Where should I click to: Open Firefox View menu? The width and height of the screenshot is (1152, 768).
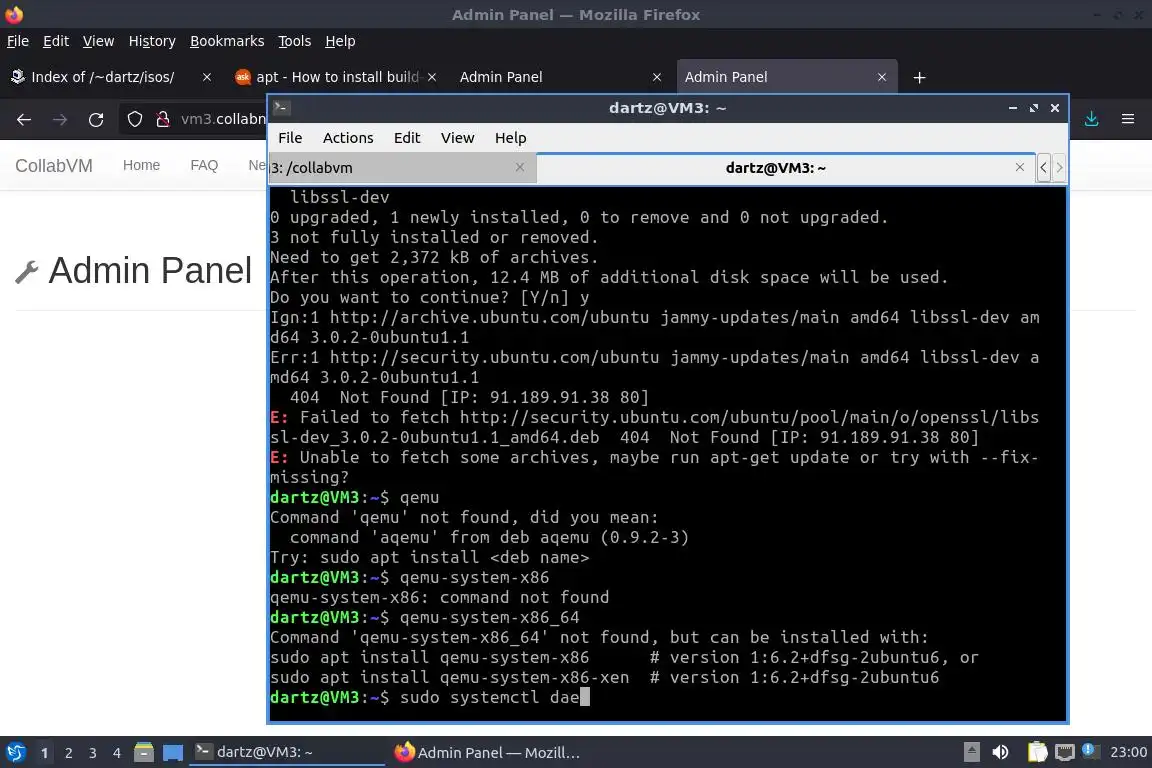tap(98, 41)
